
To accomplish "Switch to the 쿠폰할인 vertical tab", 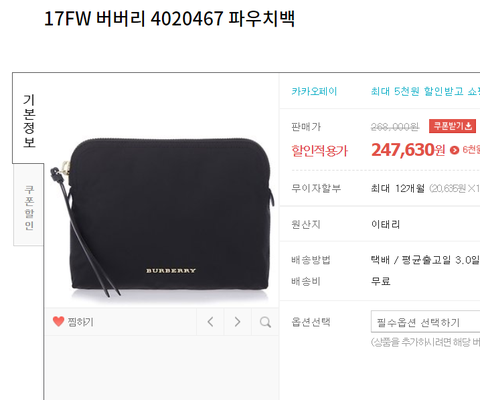I will (x=29, y=207).
